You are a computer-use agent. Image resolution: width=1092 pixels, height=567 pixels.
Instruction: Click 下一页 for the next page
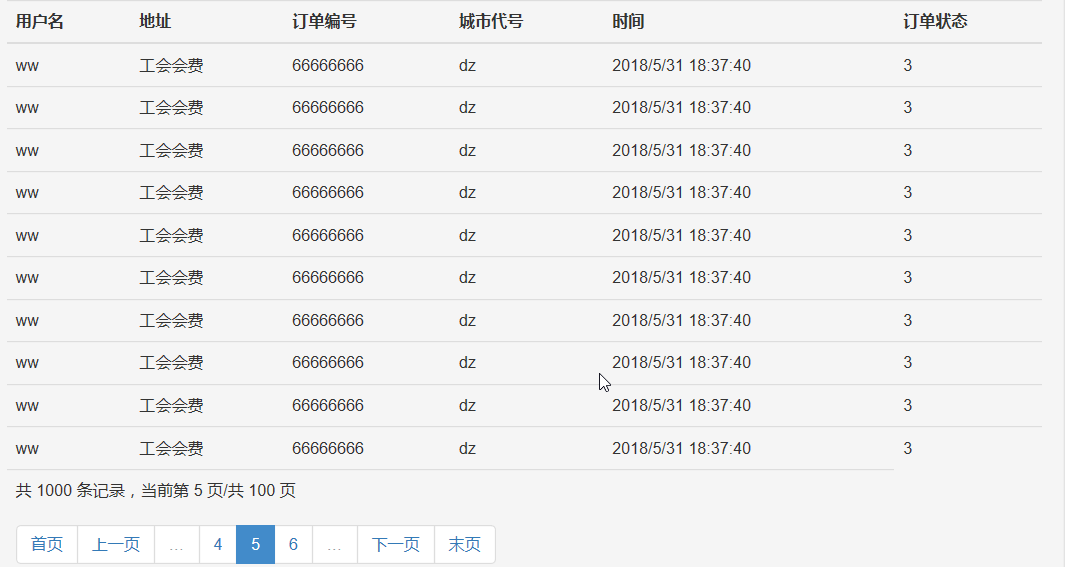[x=396, y=544]
